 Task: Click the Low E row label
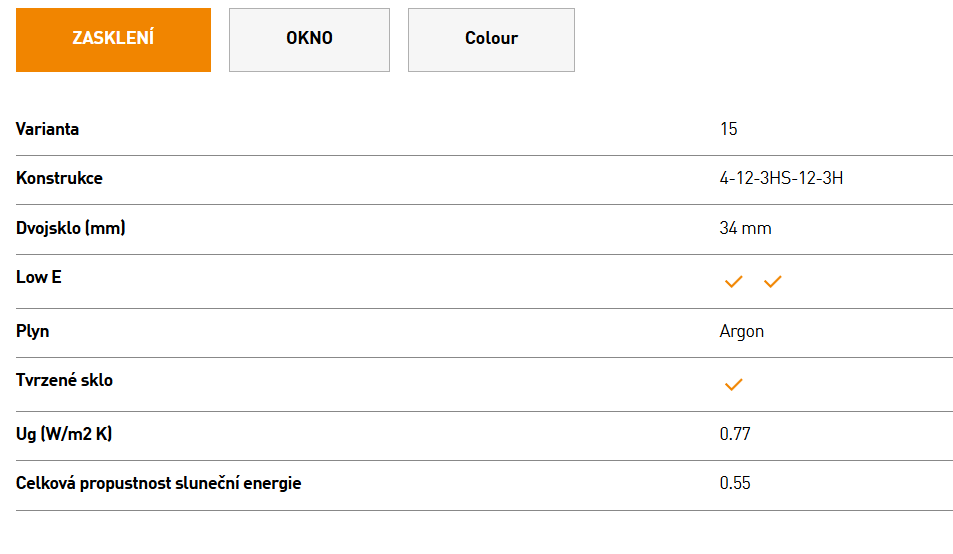38,278
